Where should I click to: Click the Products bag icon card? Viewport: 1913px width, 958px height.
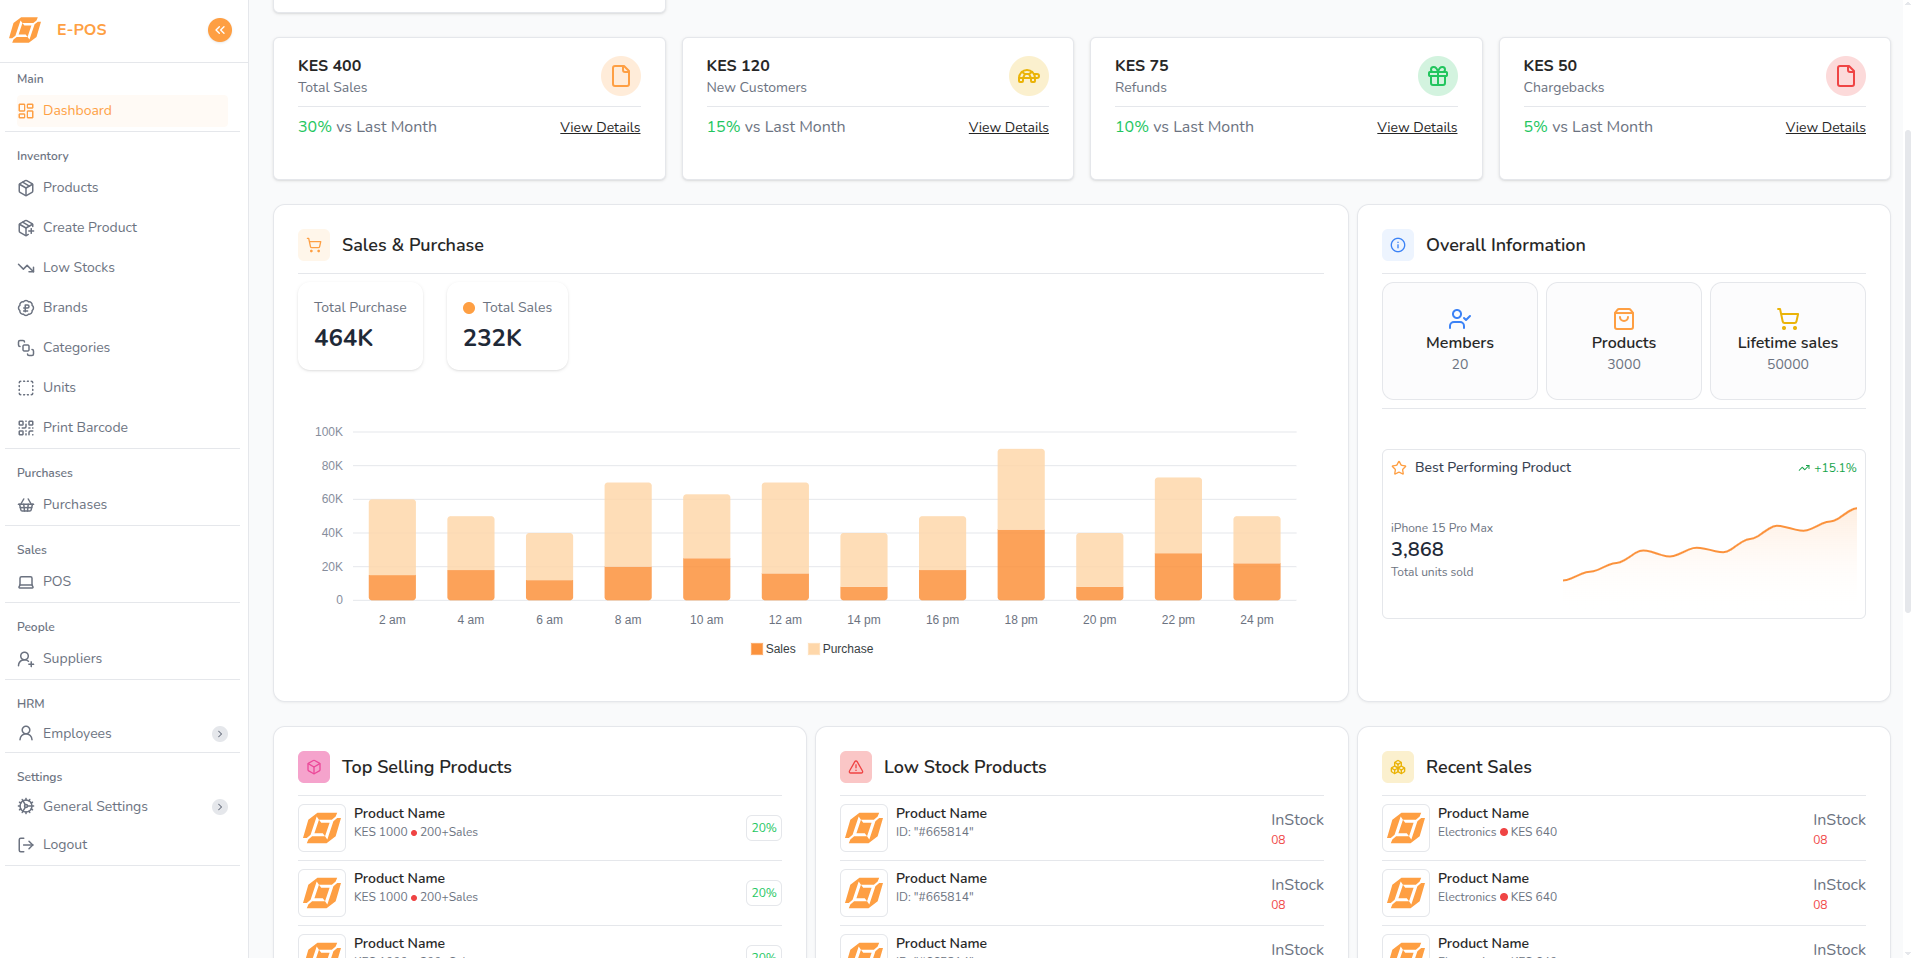tap(1624, 319)
